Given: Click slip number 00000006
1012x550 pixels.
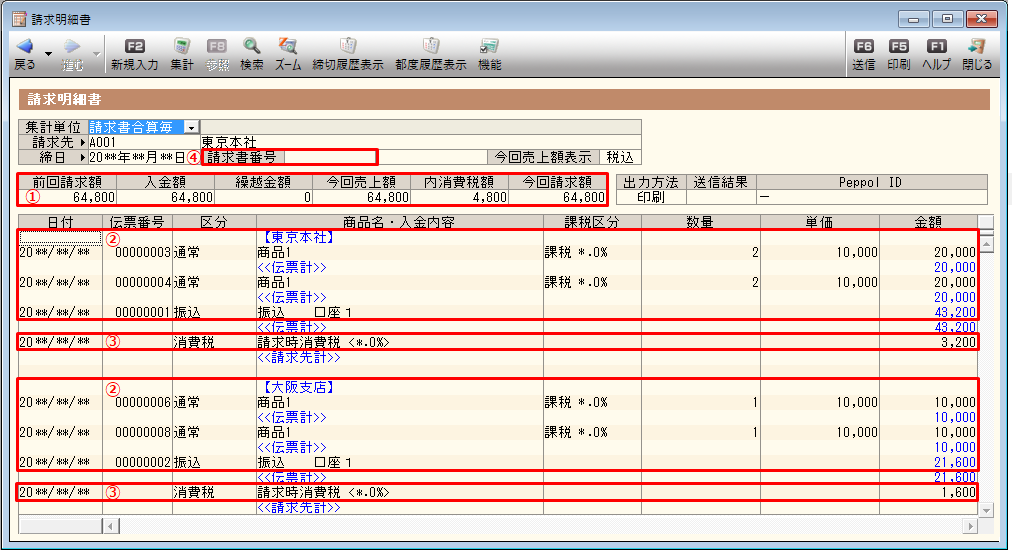Looking at the screenshot, I should 143,402.
